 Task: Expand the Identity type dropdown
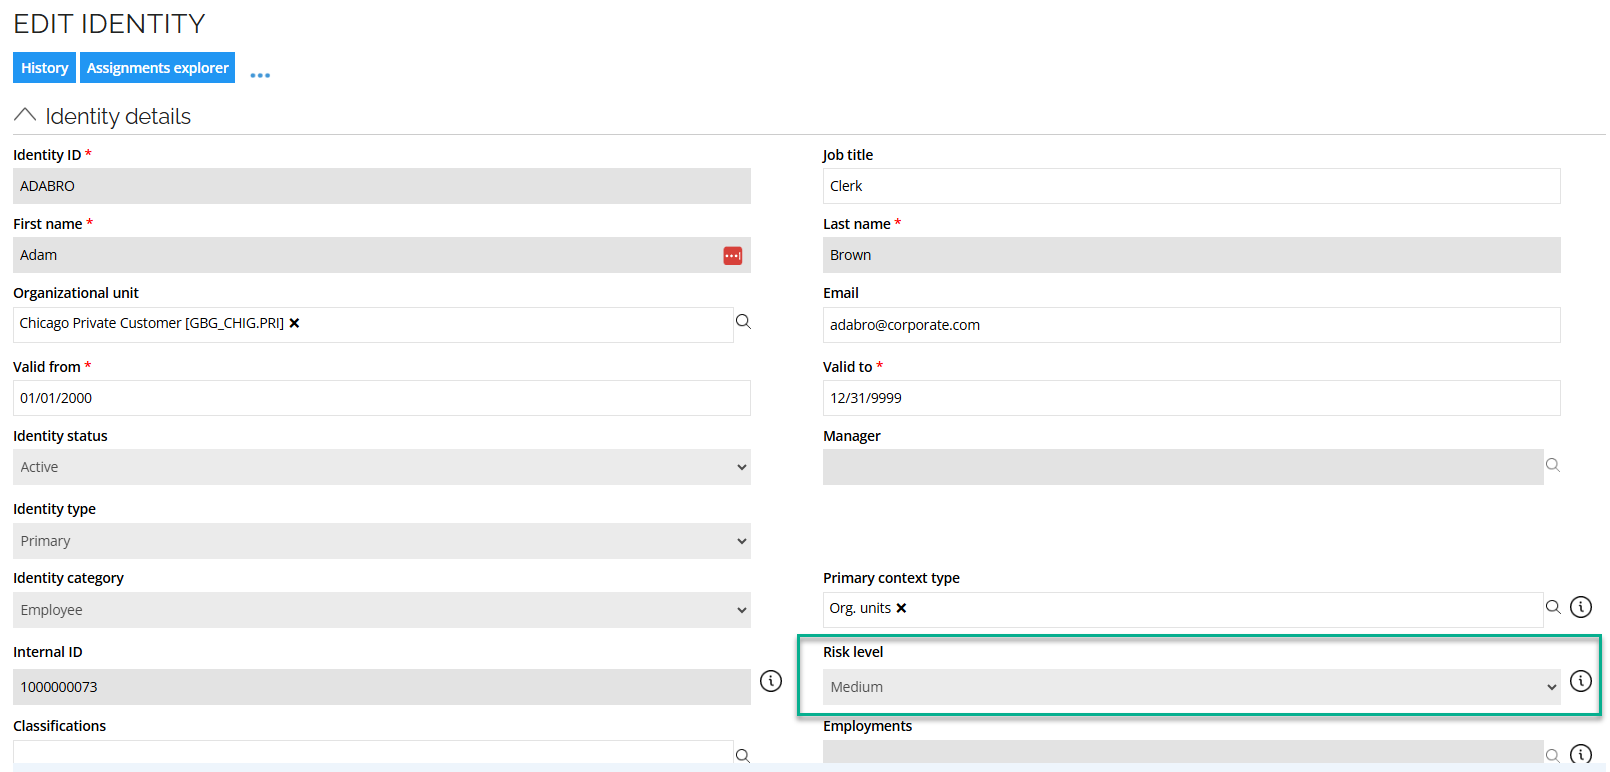pyautogui.click(x=381, y=541)
